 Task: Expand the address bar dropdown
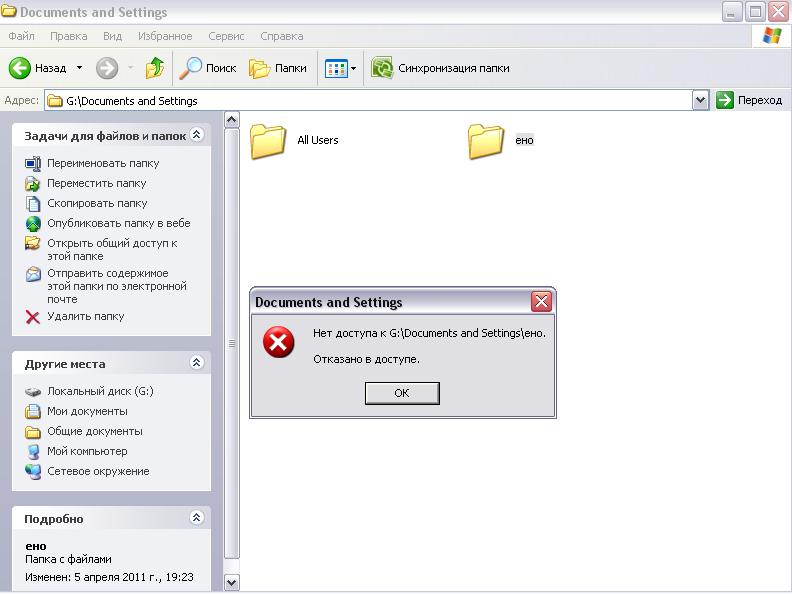pyautogui.click(x=700, y=100)
